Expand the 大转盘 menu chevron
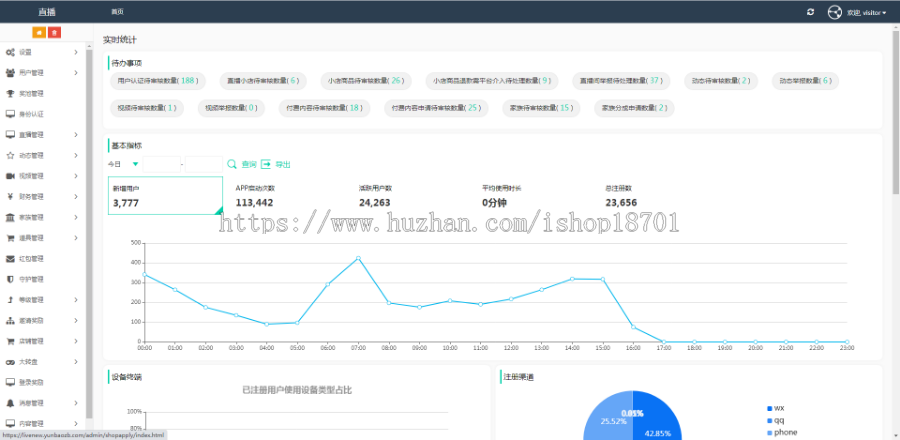Image resolution: width=900 pixels, height=440 pixels. pyautogui.click(x=76, y=362)
